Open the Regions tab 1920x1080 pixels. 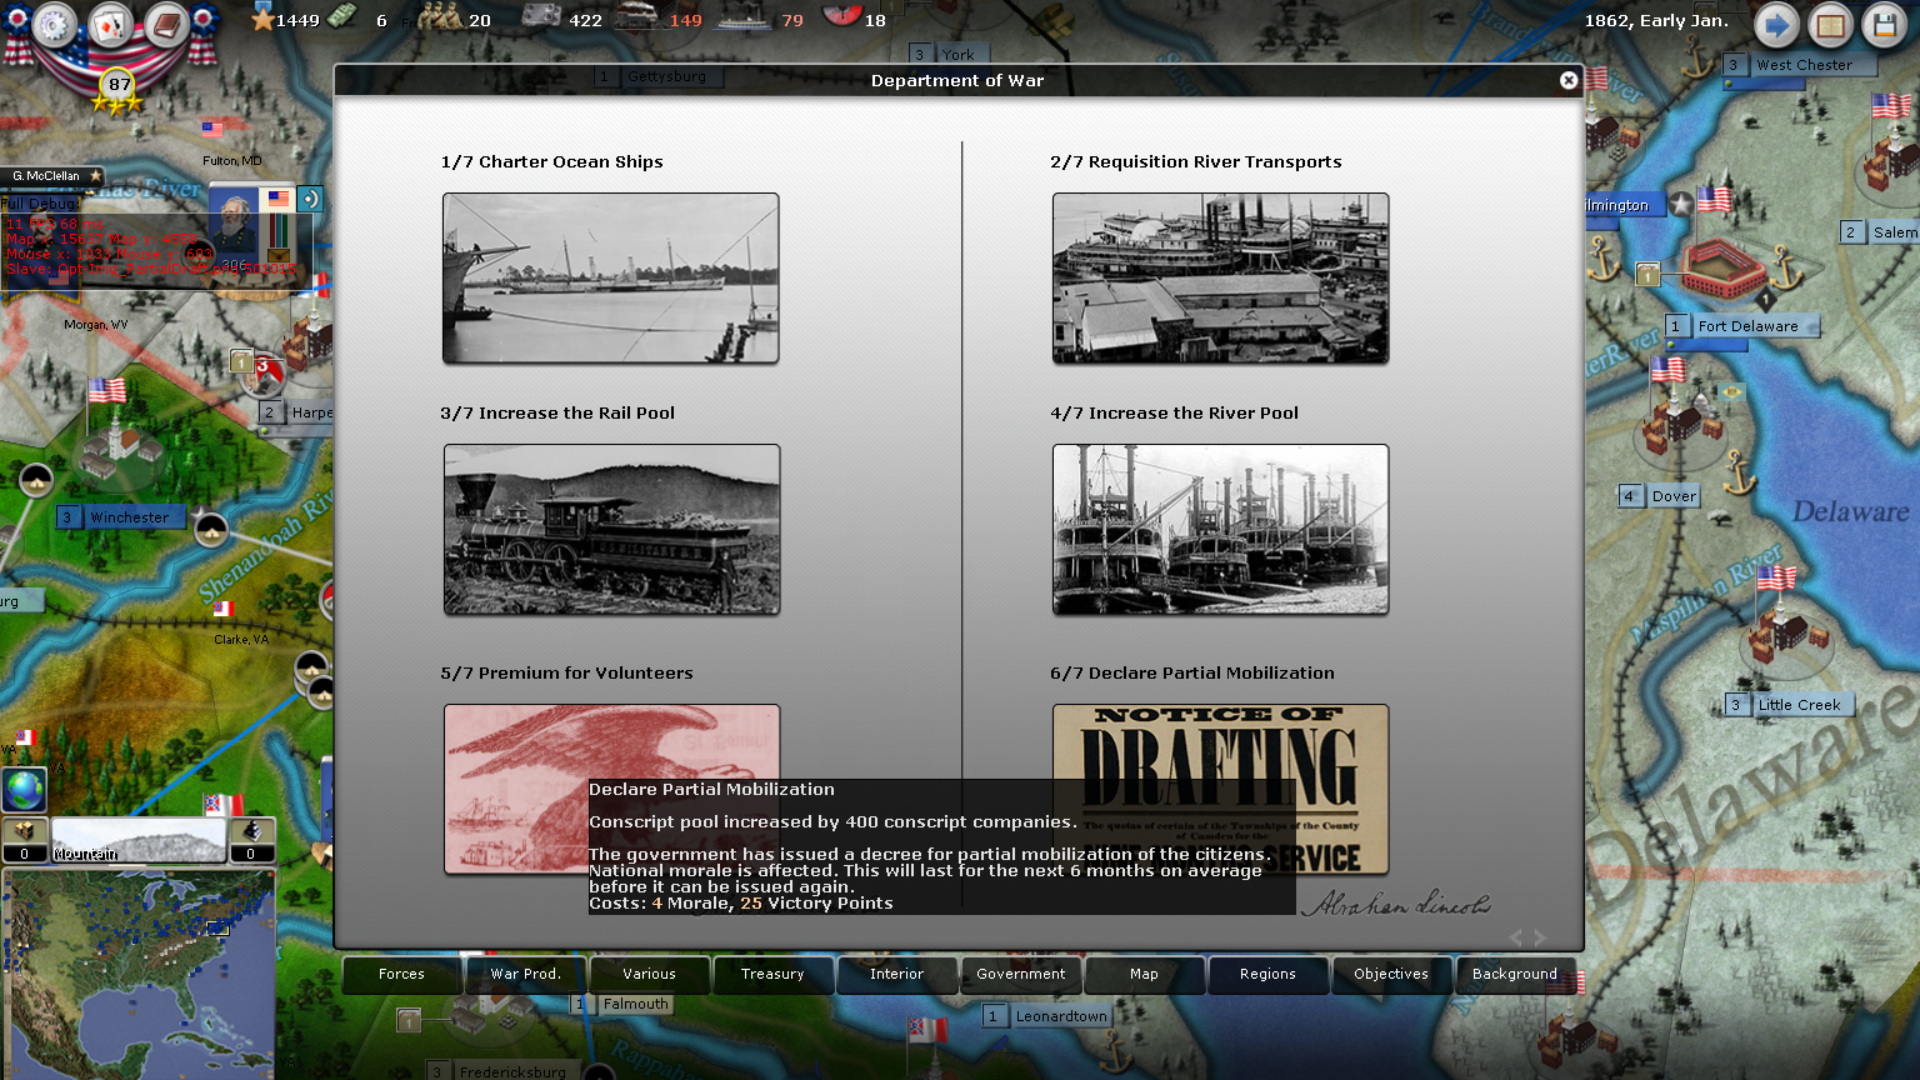pos(1267,974)
